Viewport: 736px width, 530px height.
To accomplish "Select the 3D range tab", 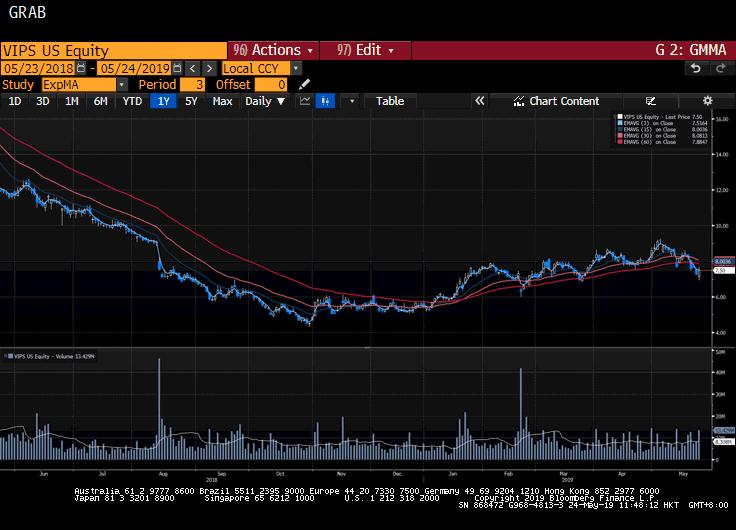I will pyautogui.click(x=43, y=101).
